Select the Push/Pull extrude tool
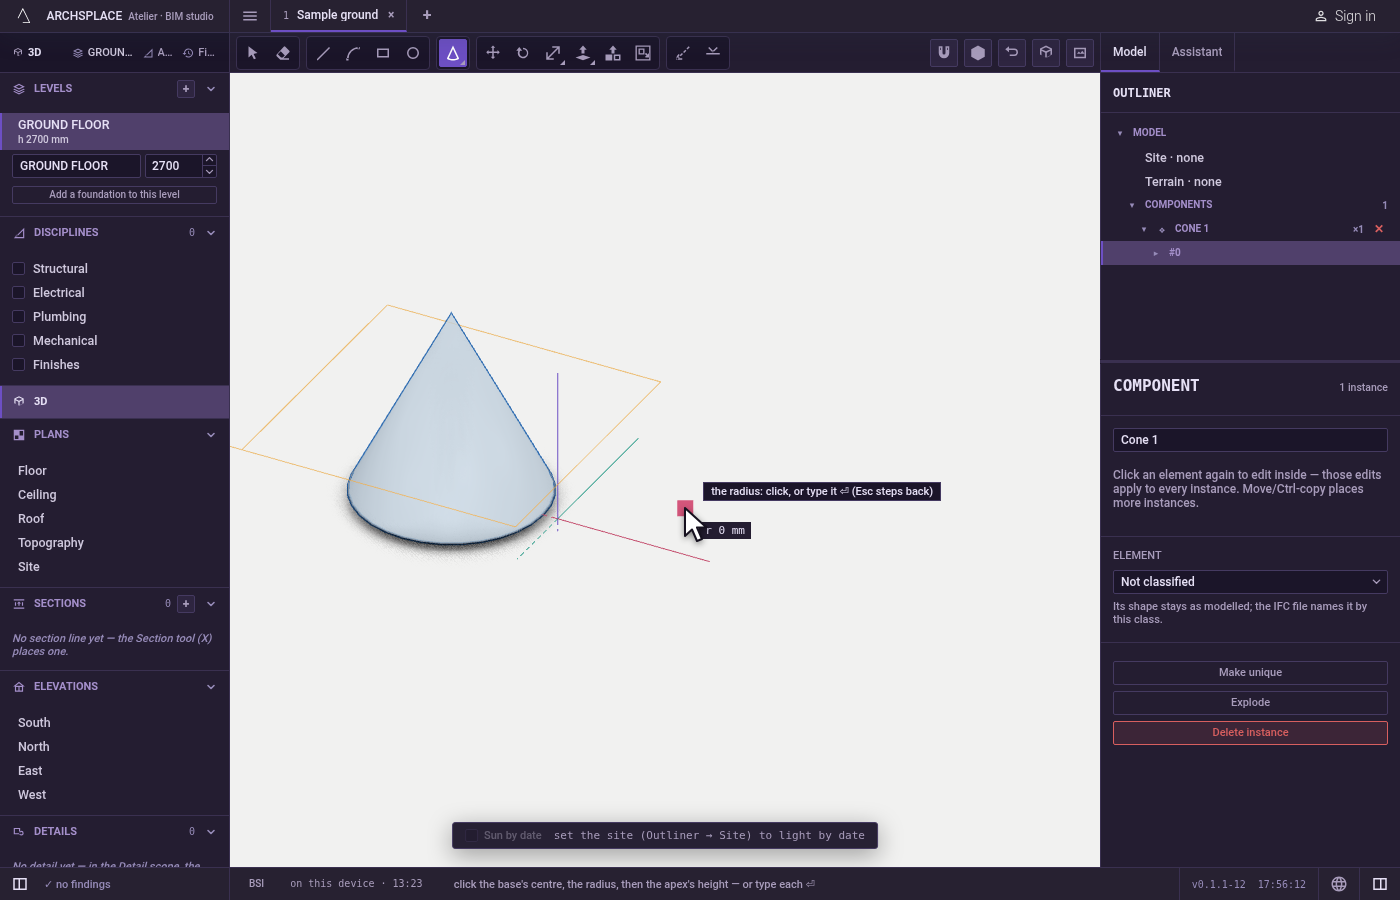The width and height of the screenshot is (1400, 900). click(x=583, y=53)
